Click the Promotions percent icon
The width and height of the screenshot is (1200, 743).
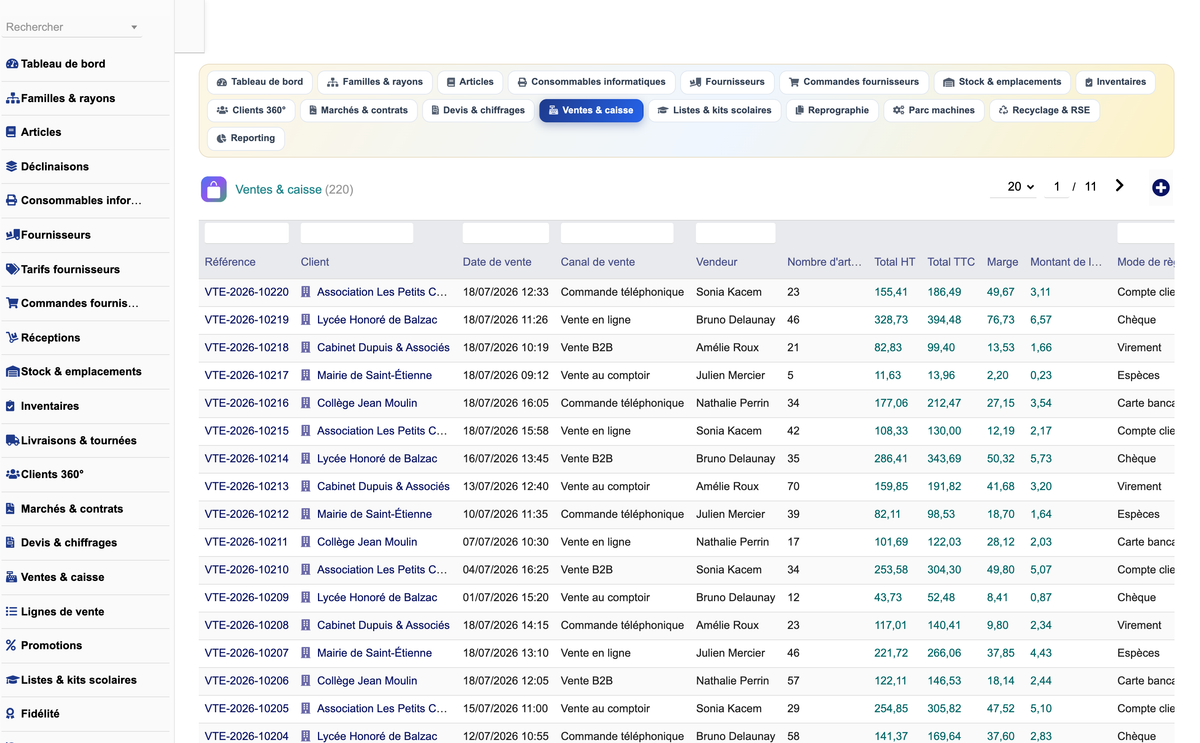point(11,646)
